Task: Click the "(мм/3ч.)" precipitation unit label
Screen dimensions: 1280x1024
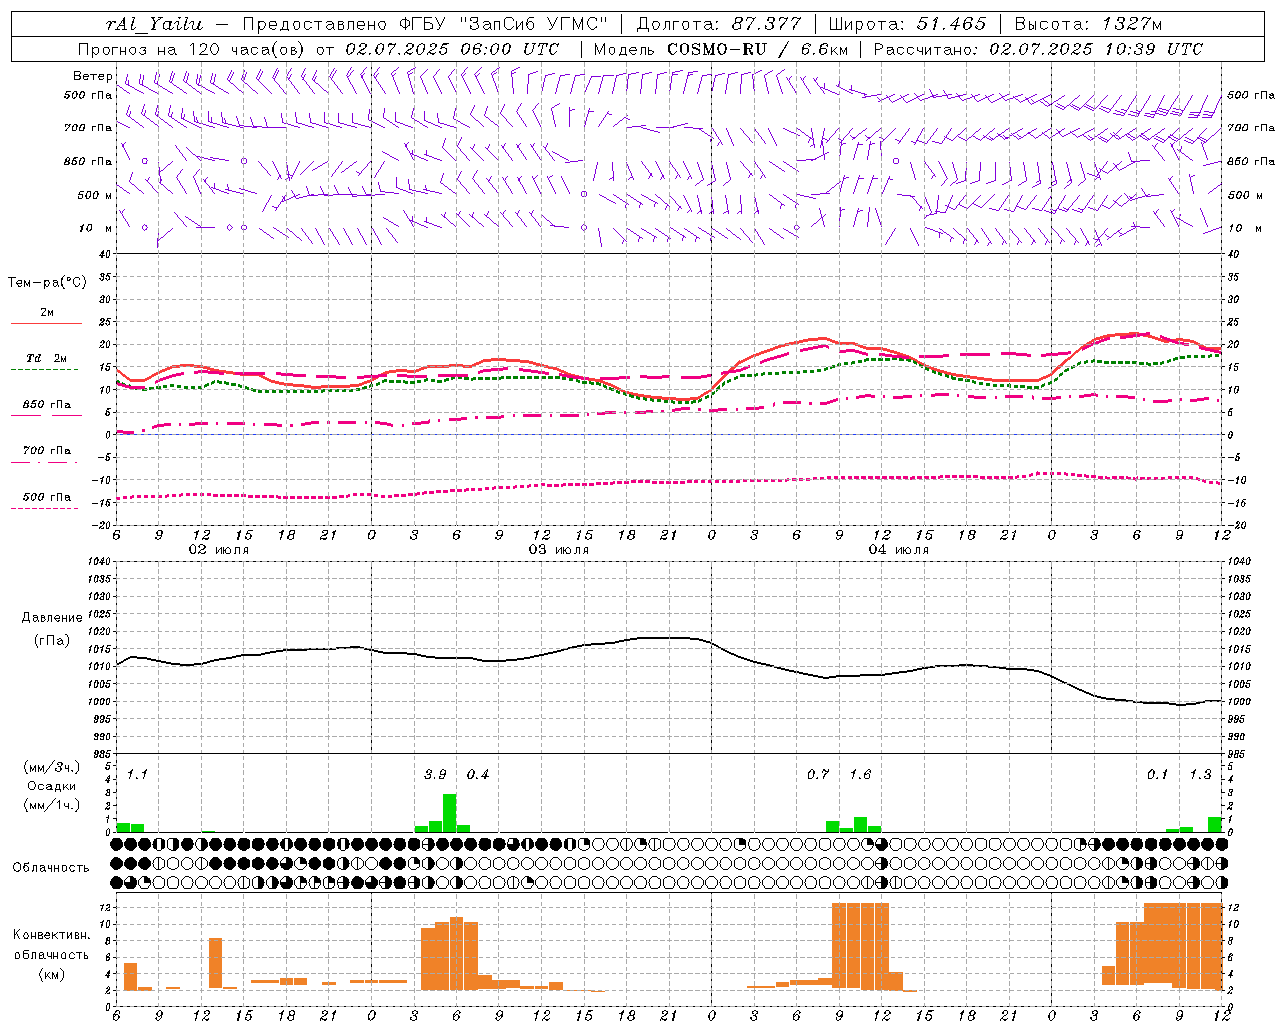Action: (x=52, y=768)
